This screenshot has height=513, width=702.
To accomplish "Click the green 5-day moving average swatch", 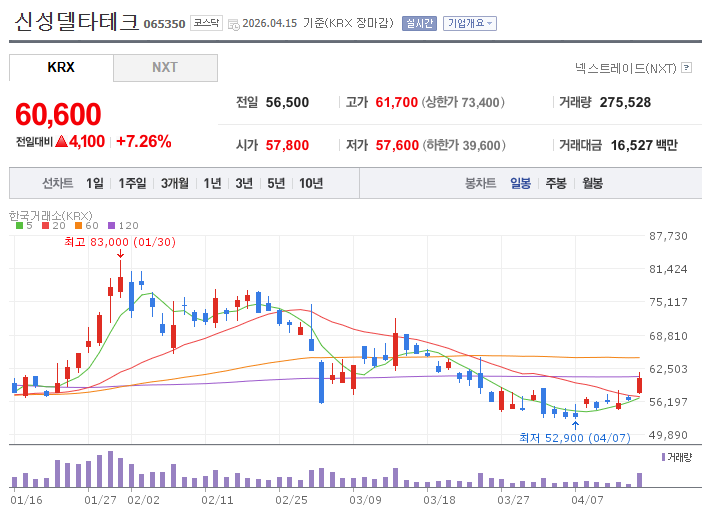I will 19,226.
